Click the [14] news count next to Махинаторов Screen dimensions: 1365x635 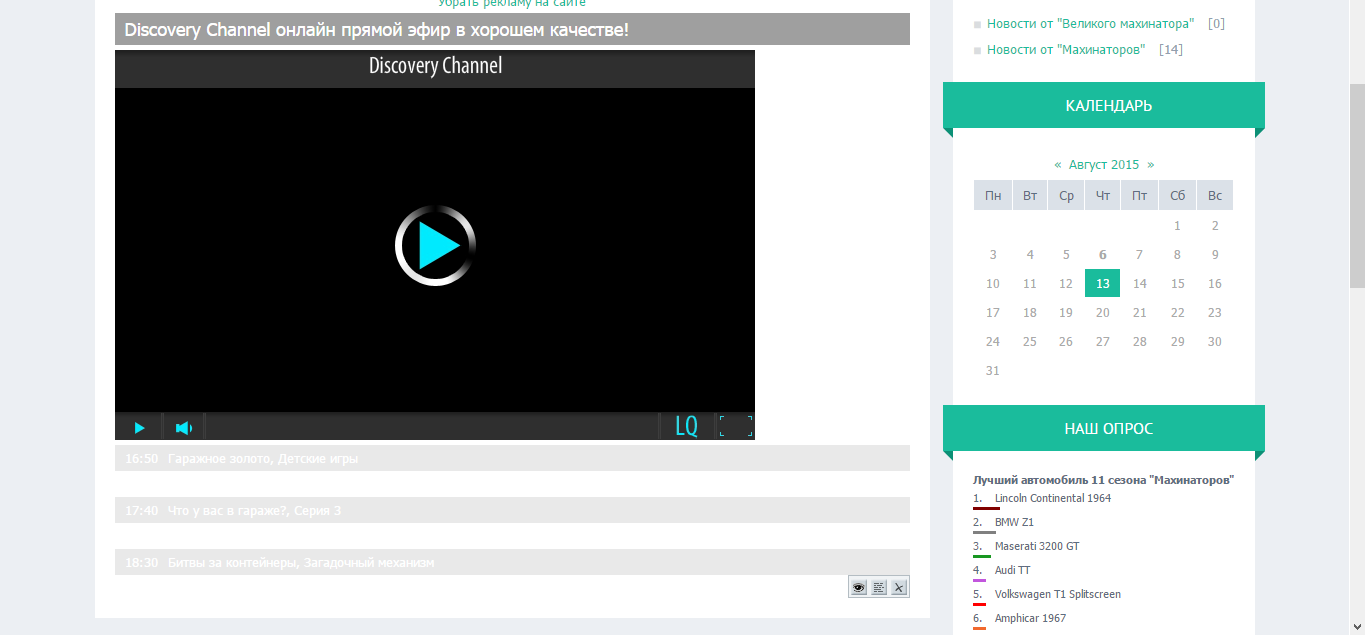click(x=1170, y=49)
